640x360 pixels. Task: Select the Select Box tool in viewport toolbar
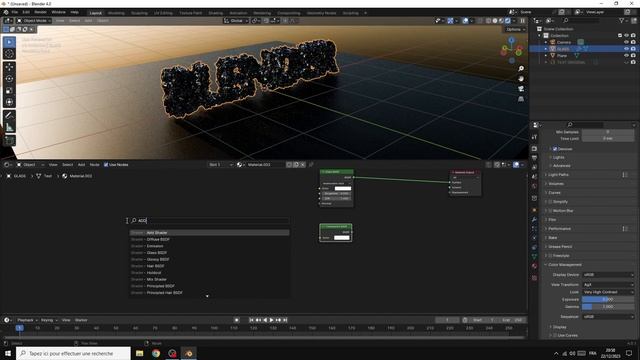point(9,42)
